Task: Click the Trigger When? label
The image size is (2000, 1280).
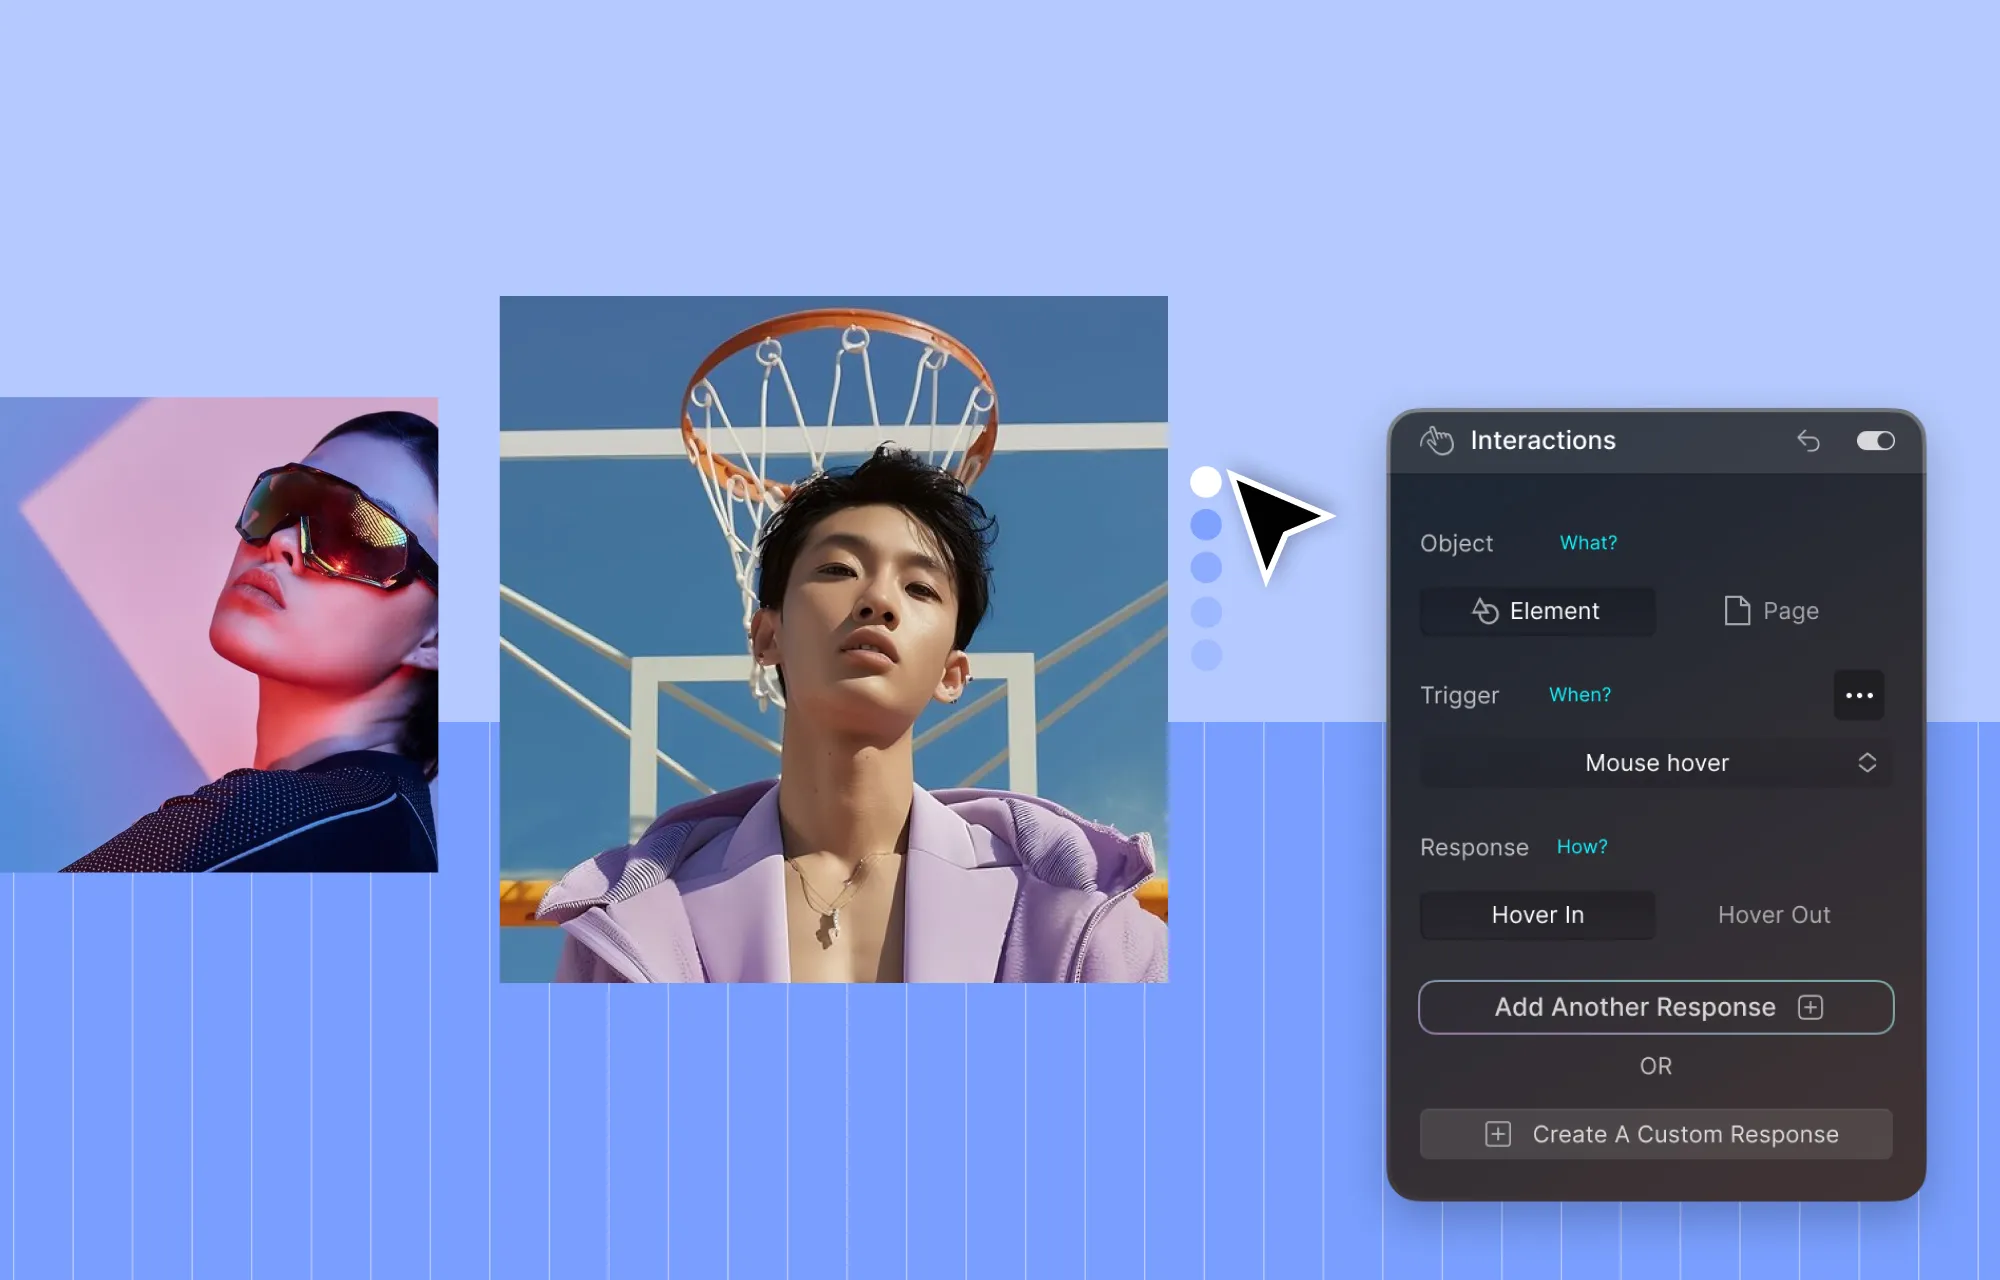Action: [1580, 694]
